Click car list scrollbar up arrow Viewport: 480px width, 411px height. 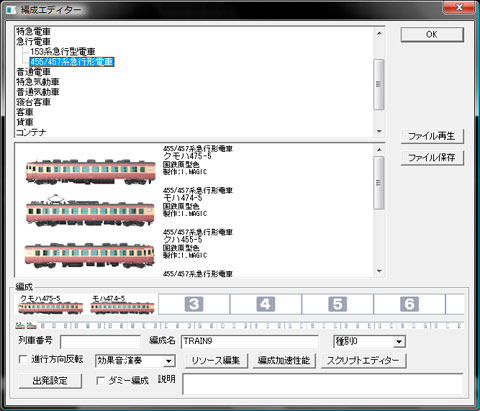(379, 150)
